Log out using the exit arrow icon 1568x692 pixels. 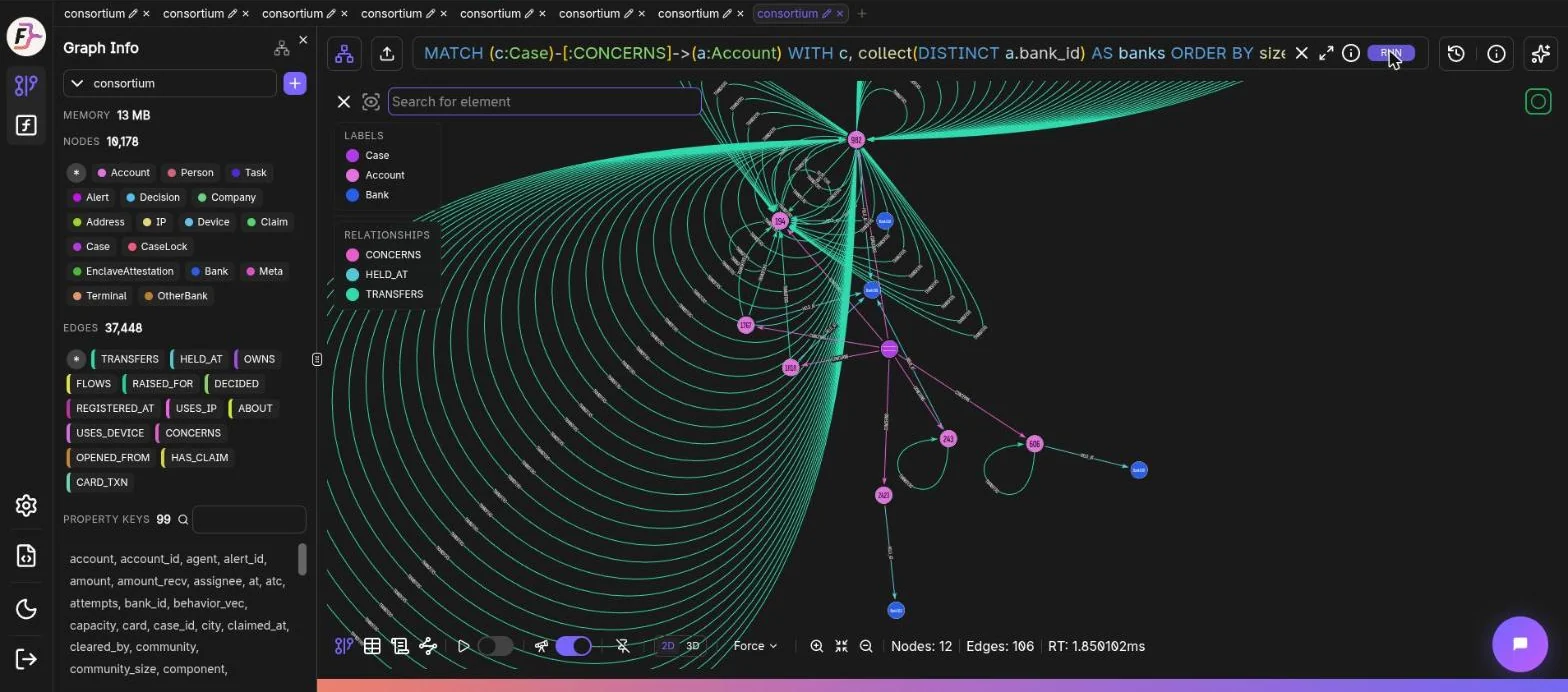tap(26, 658)
